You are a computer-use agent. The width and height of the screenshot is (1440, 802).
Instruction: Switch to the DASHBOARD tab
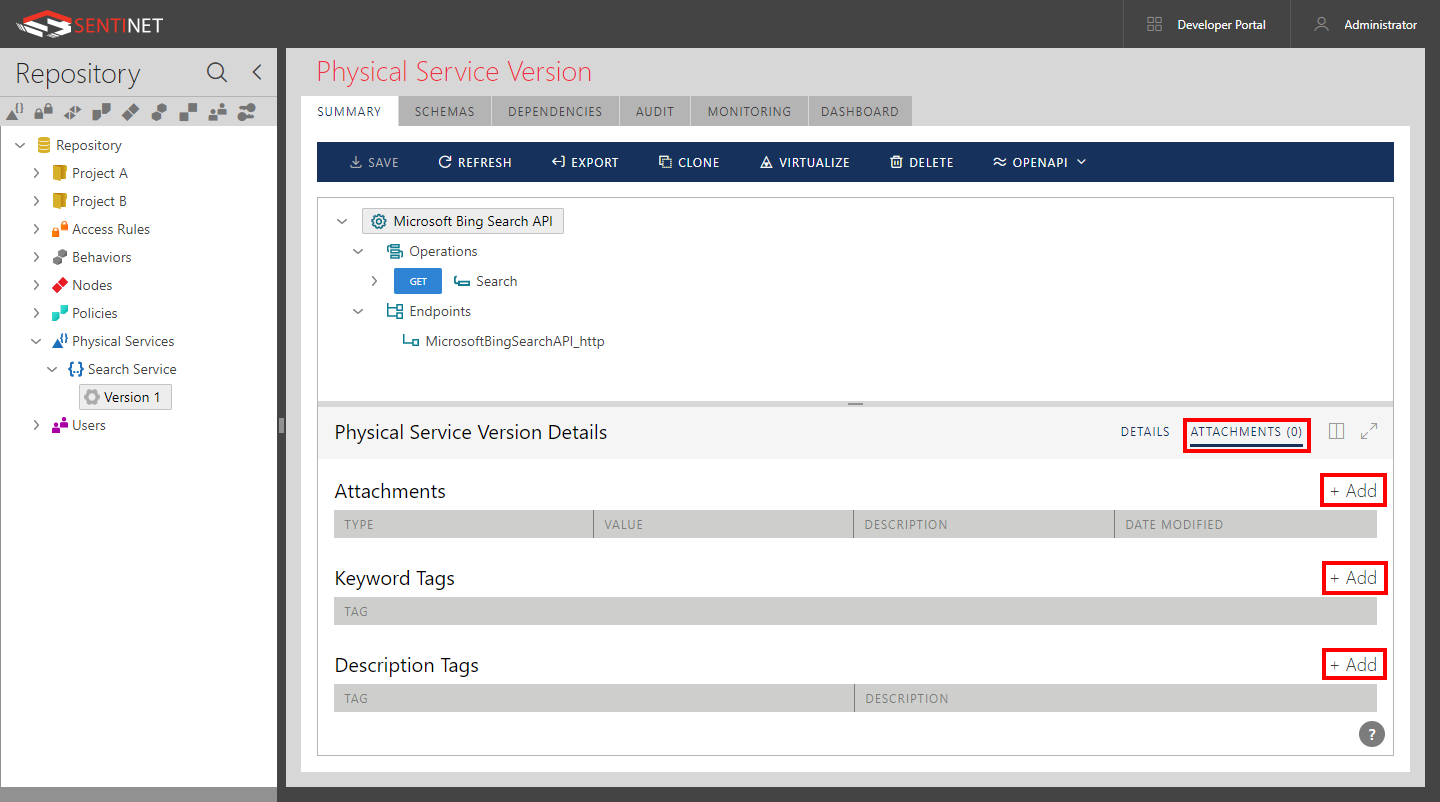click(x=860, y=111)
